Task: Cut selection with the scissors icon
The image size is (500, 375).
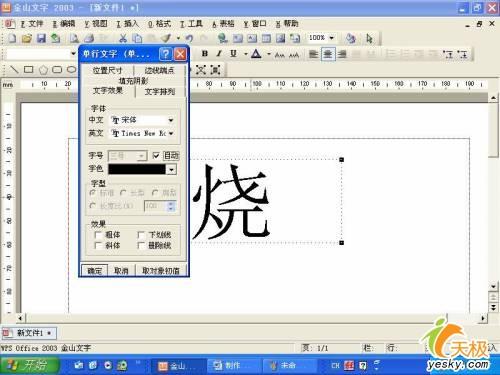Action: tap(123, 38)
